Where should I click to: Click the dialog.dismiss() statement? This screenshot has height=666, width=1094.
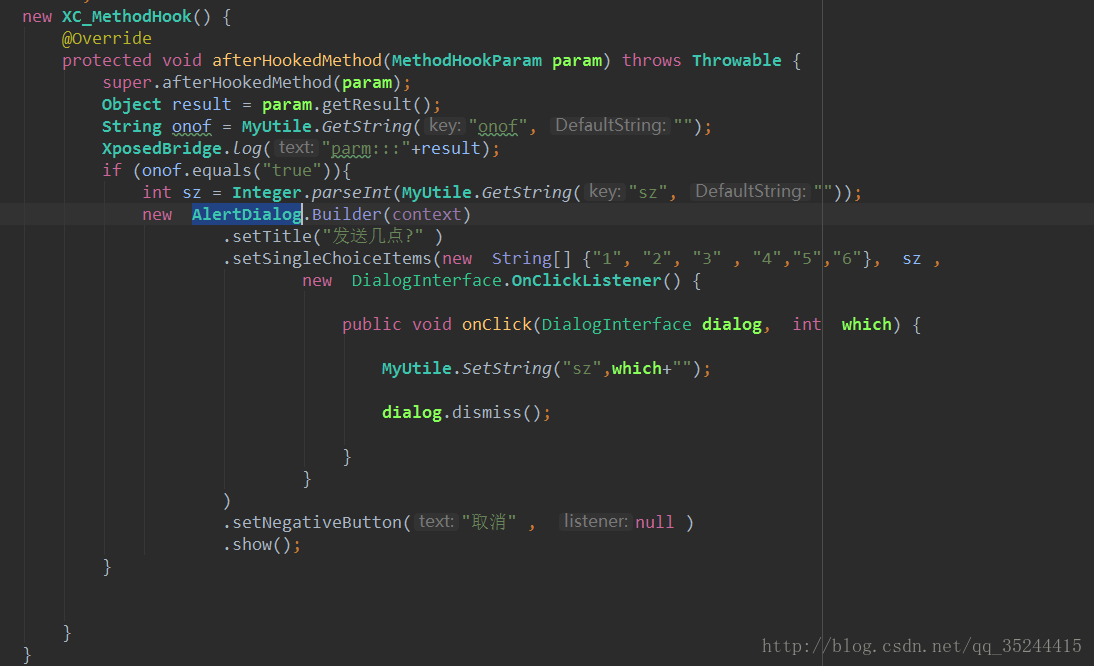(466, 412)
